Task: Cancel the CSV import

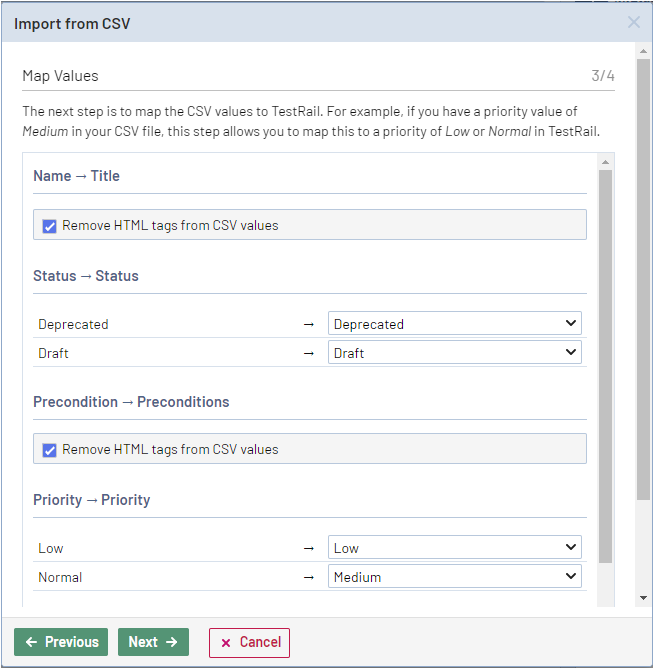Action: tap(250, 642)
